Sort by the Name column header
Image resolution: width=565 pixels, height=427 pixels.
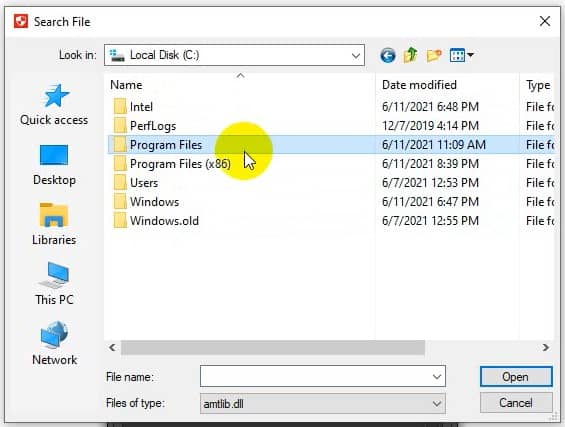click(126, 85)
